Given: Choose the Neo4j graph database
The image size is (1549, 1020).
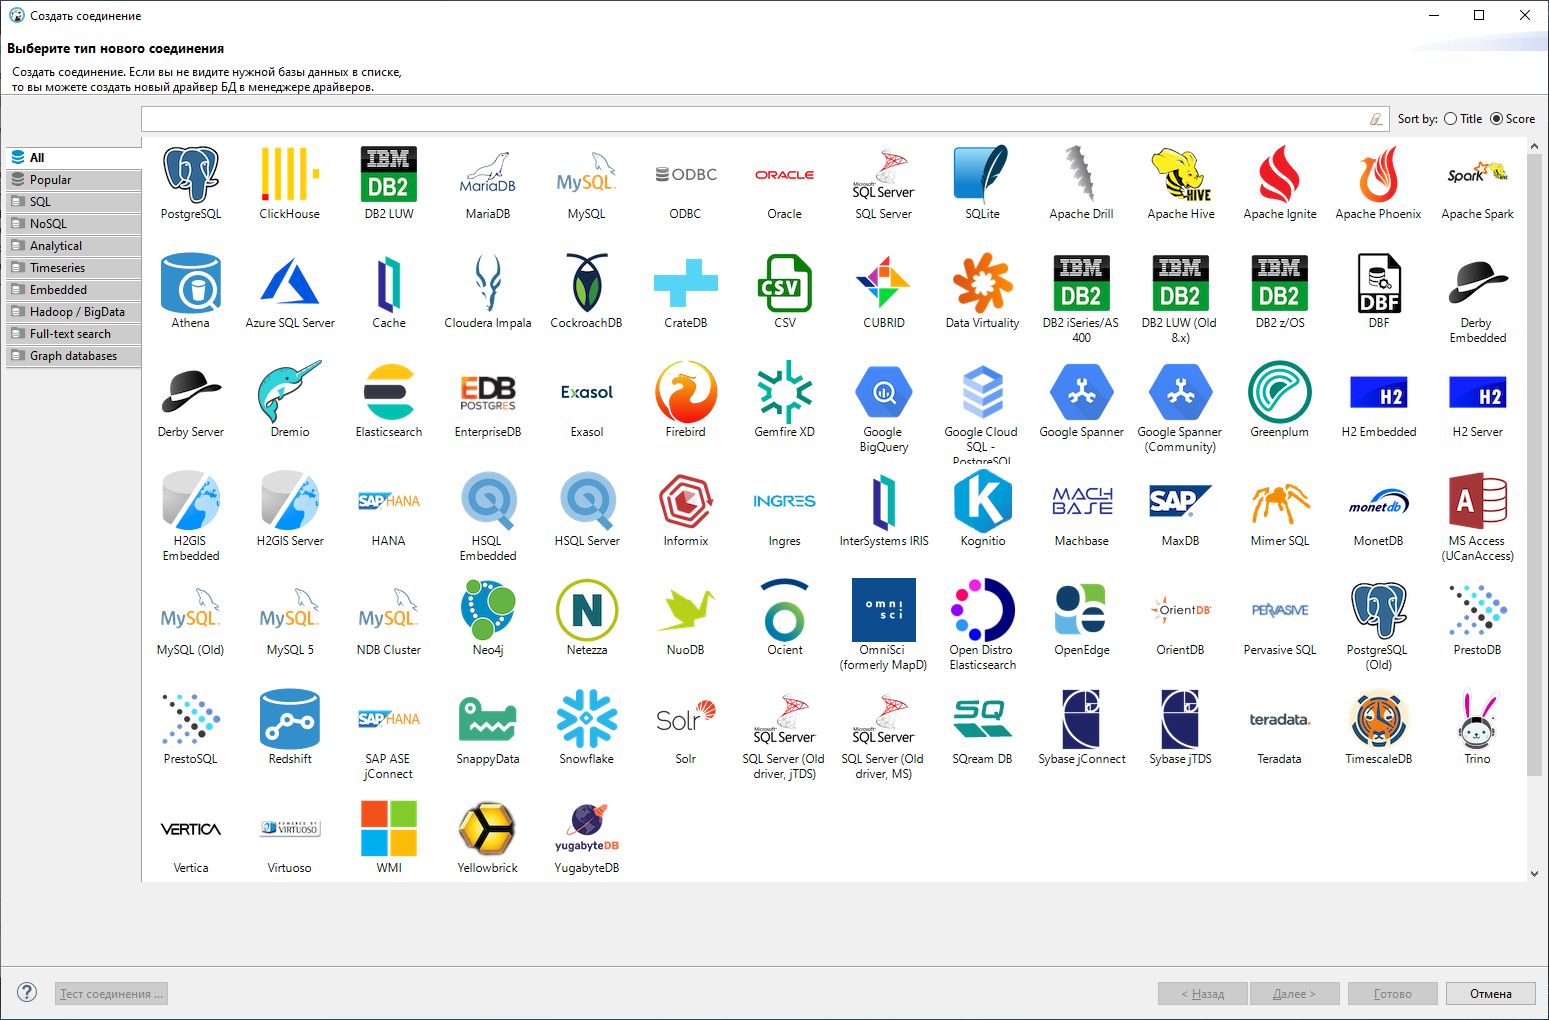Looking at the screenshot, I should (488, 611).
